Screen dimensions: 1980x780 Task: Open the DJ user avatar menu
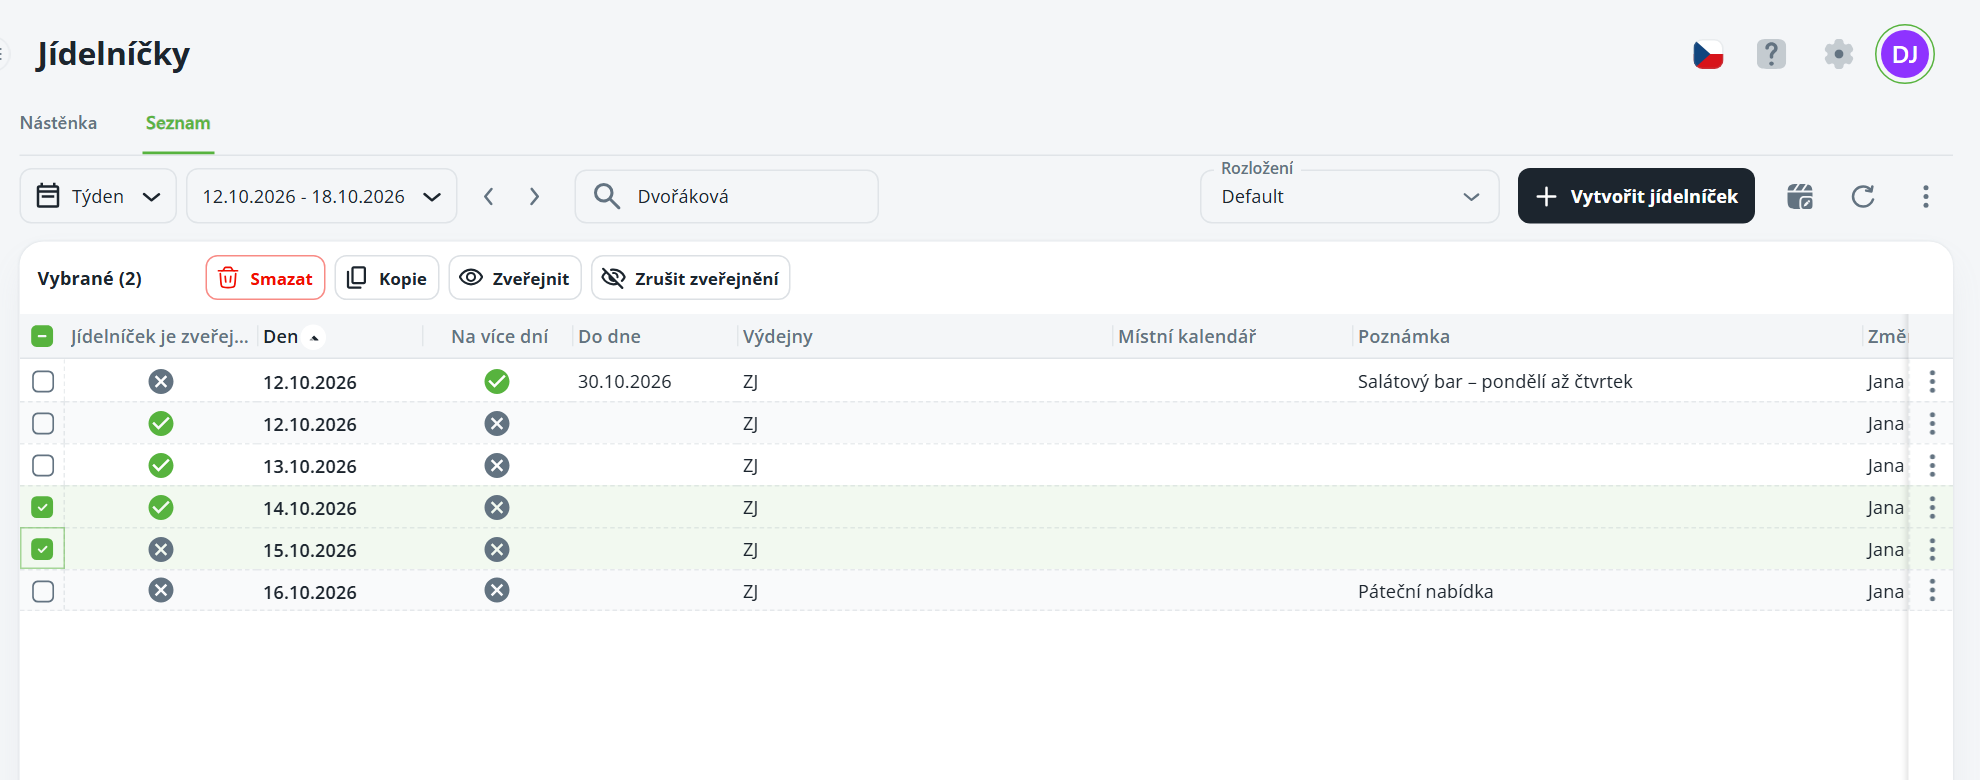[1905, 54]
